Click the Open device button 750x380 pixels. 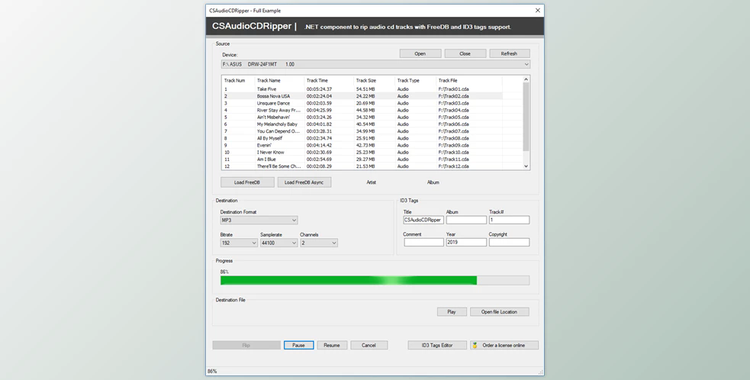(x=420, y=54)
